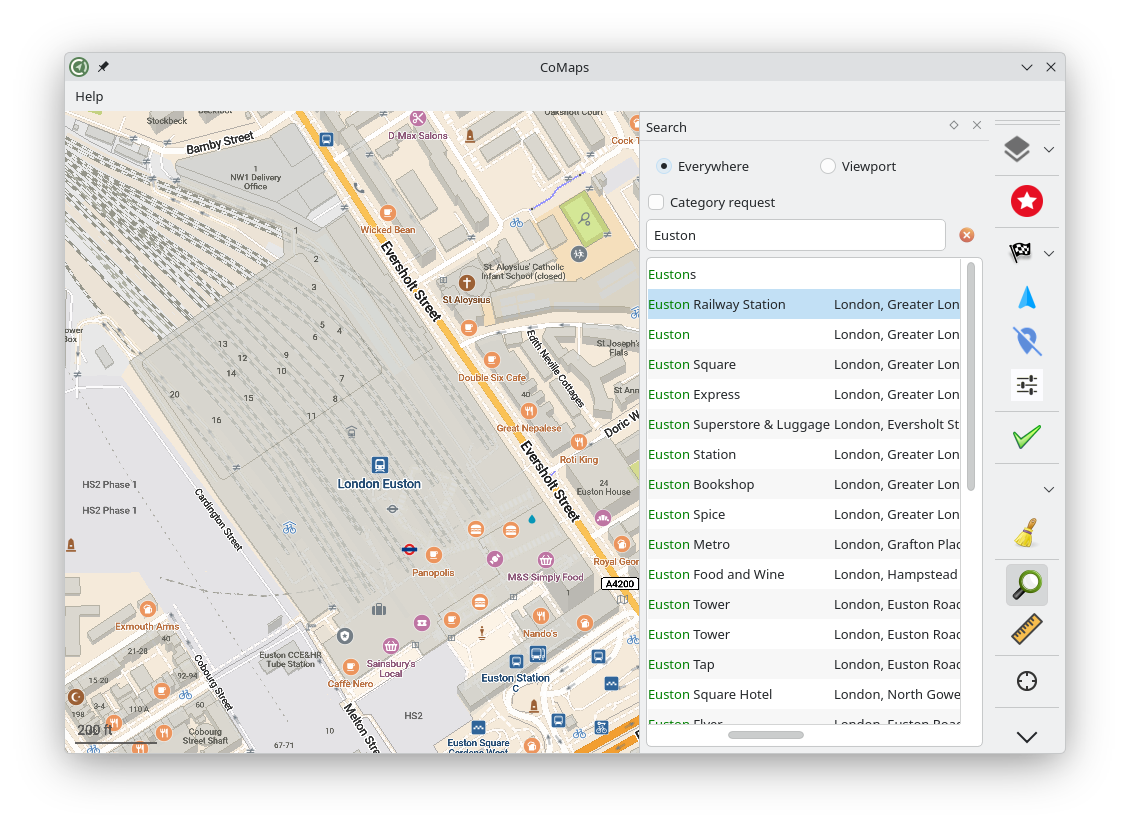Select Euston Railway Station result
This screenshot has height=830, width=1130.
click(804, 305)
